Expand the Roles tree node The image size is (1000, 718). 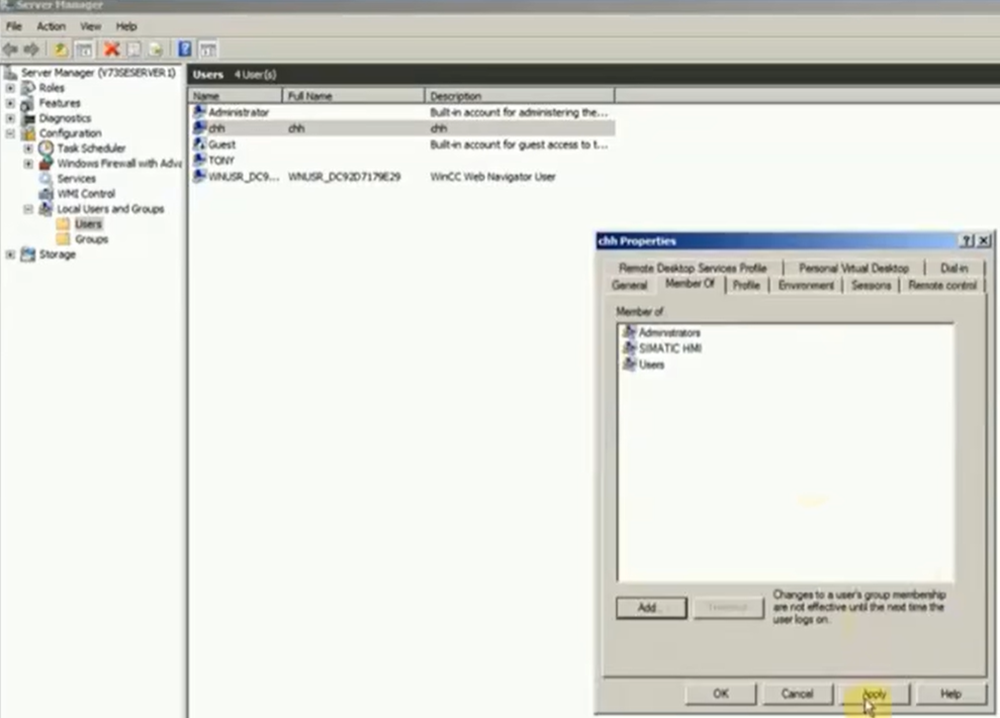[x=10, y=88]
